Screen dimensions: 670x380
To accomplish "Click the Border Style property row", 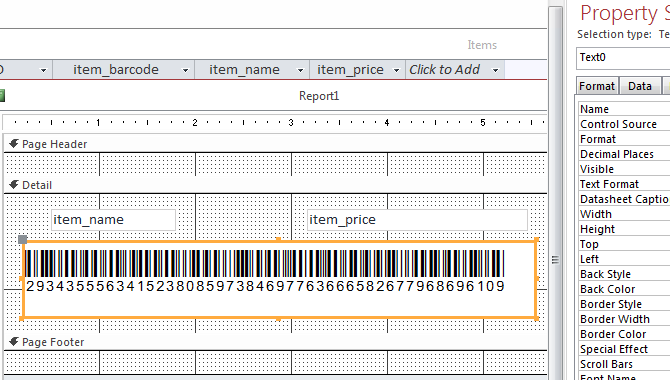I will [624, 304].
